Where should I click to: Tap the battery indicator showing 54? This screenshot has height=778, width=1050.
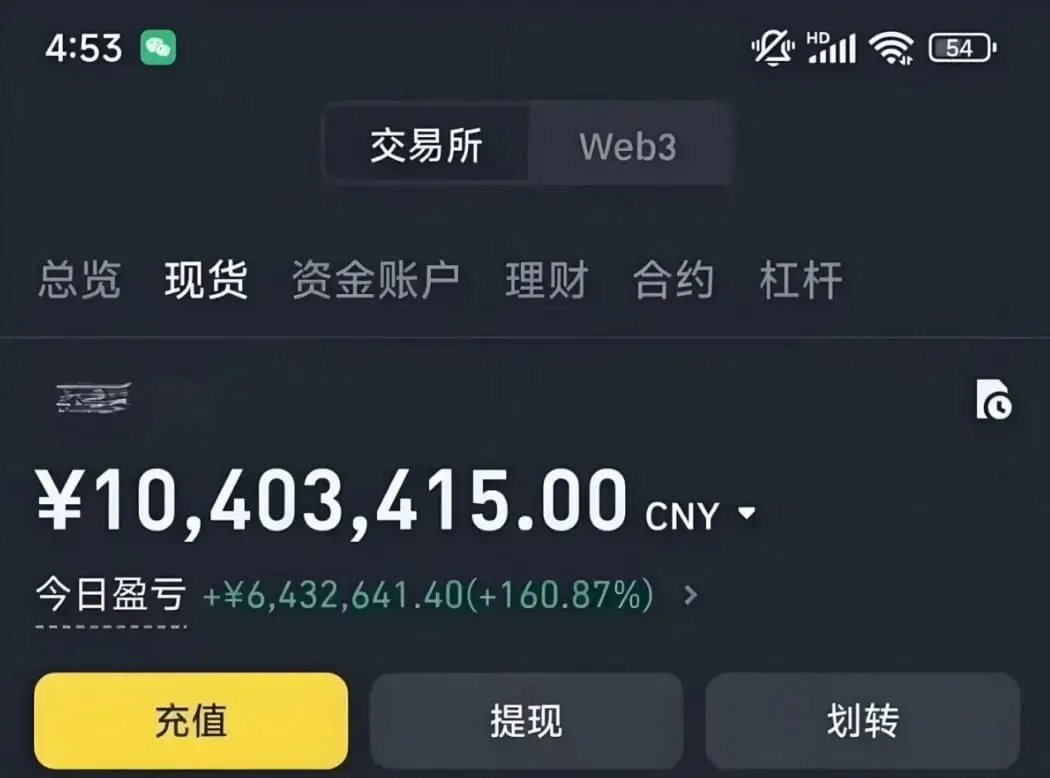tap(962, 48)
